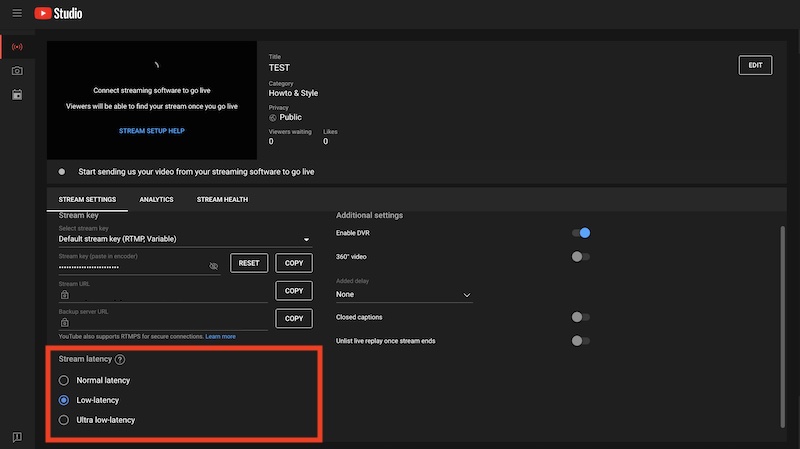Open the hamburger navigation menu
Screen dimensions: 800x449
[17, 13]
